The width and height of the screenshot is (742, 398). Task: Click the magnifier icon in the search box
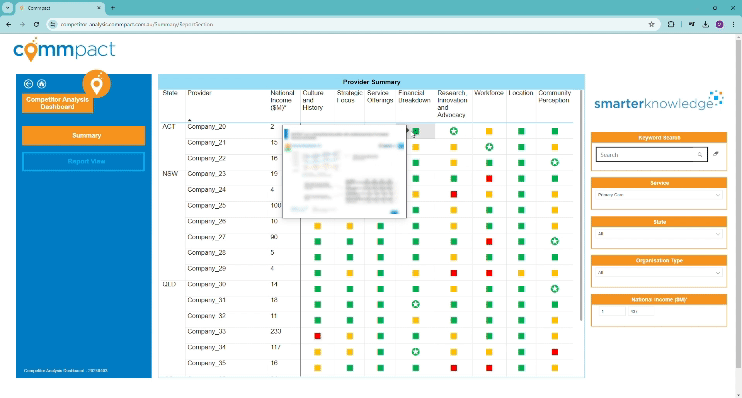point(699,155)
